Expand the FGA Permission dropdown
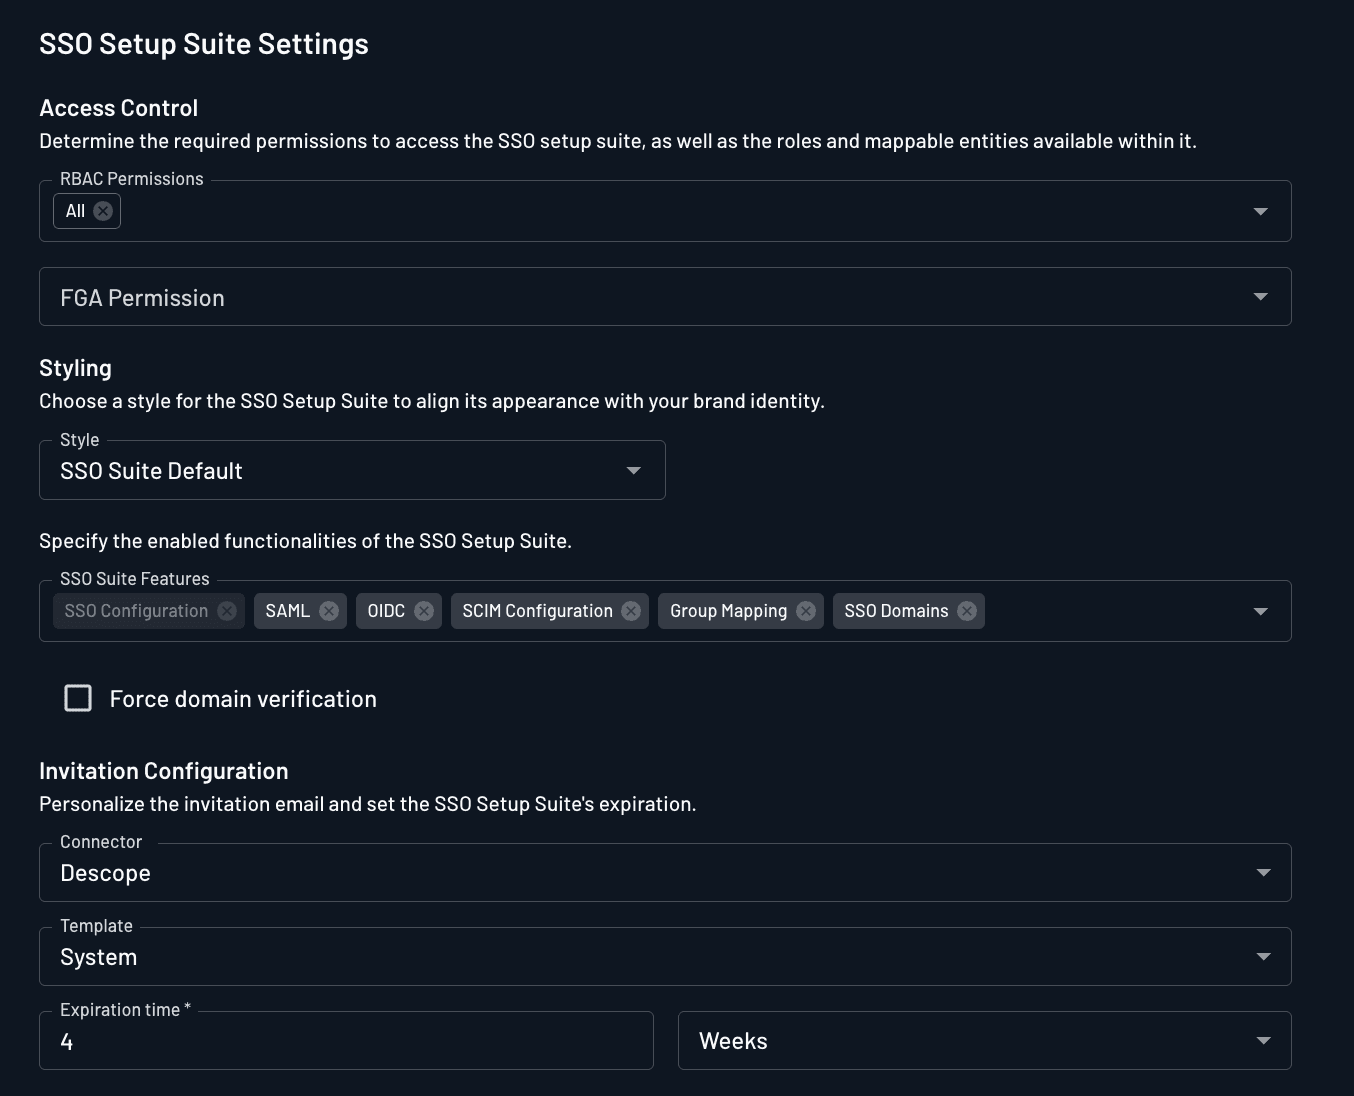The height and width of the screenshot is (1096, 1354). (x=1260, y=296)
